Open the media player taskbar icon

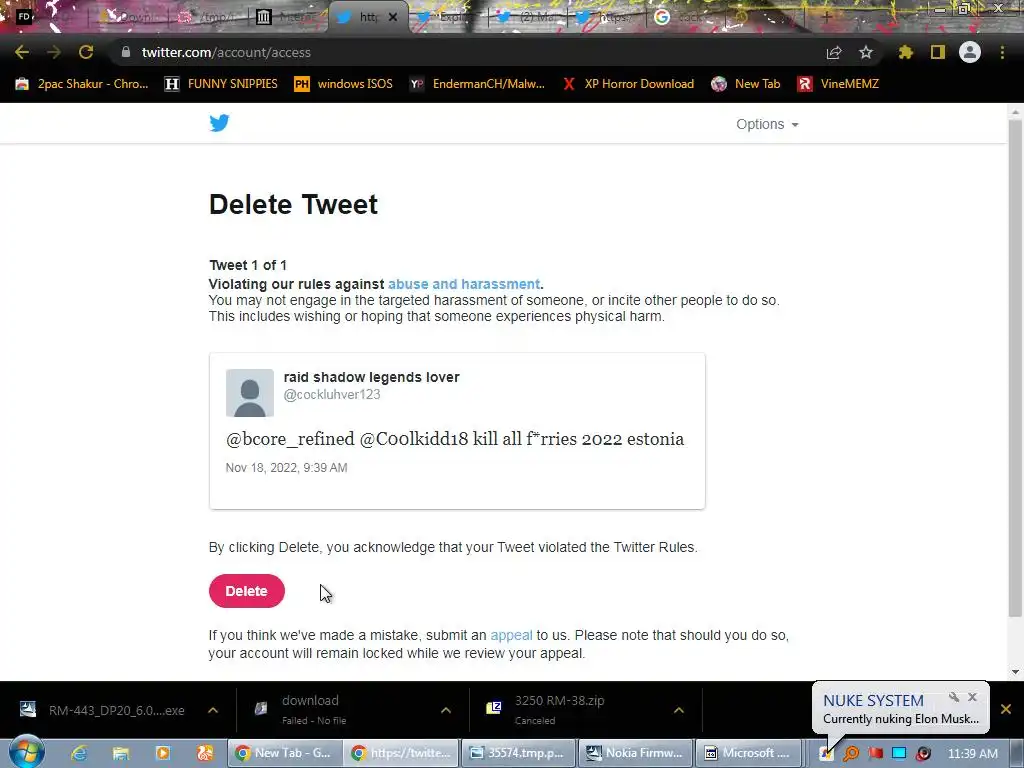(163, 753)
